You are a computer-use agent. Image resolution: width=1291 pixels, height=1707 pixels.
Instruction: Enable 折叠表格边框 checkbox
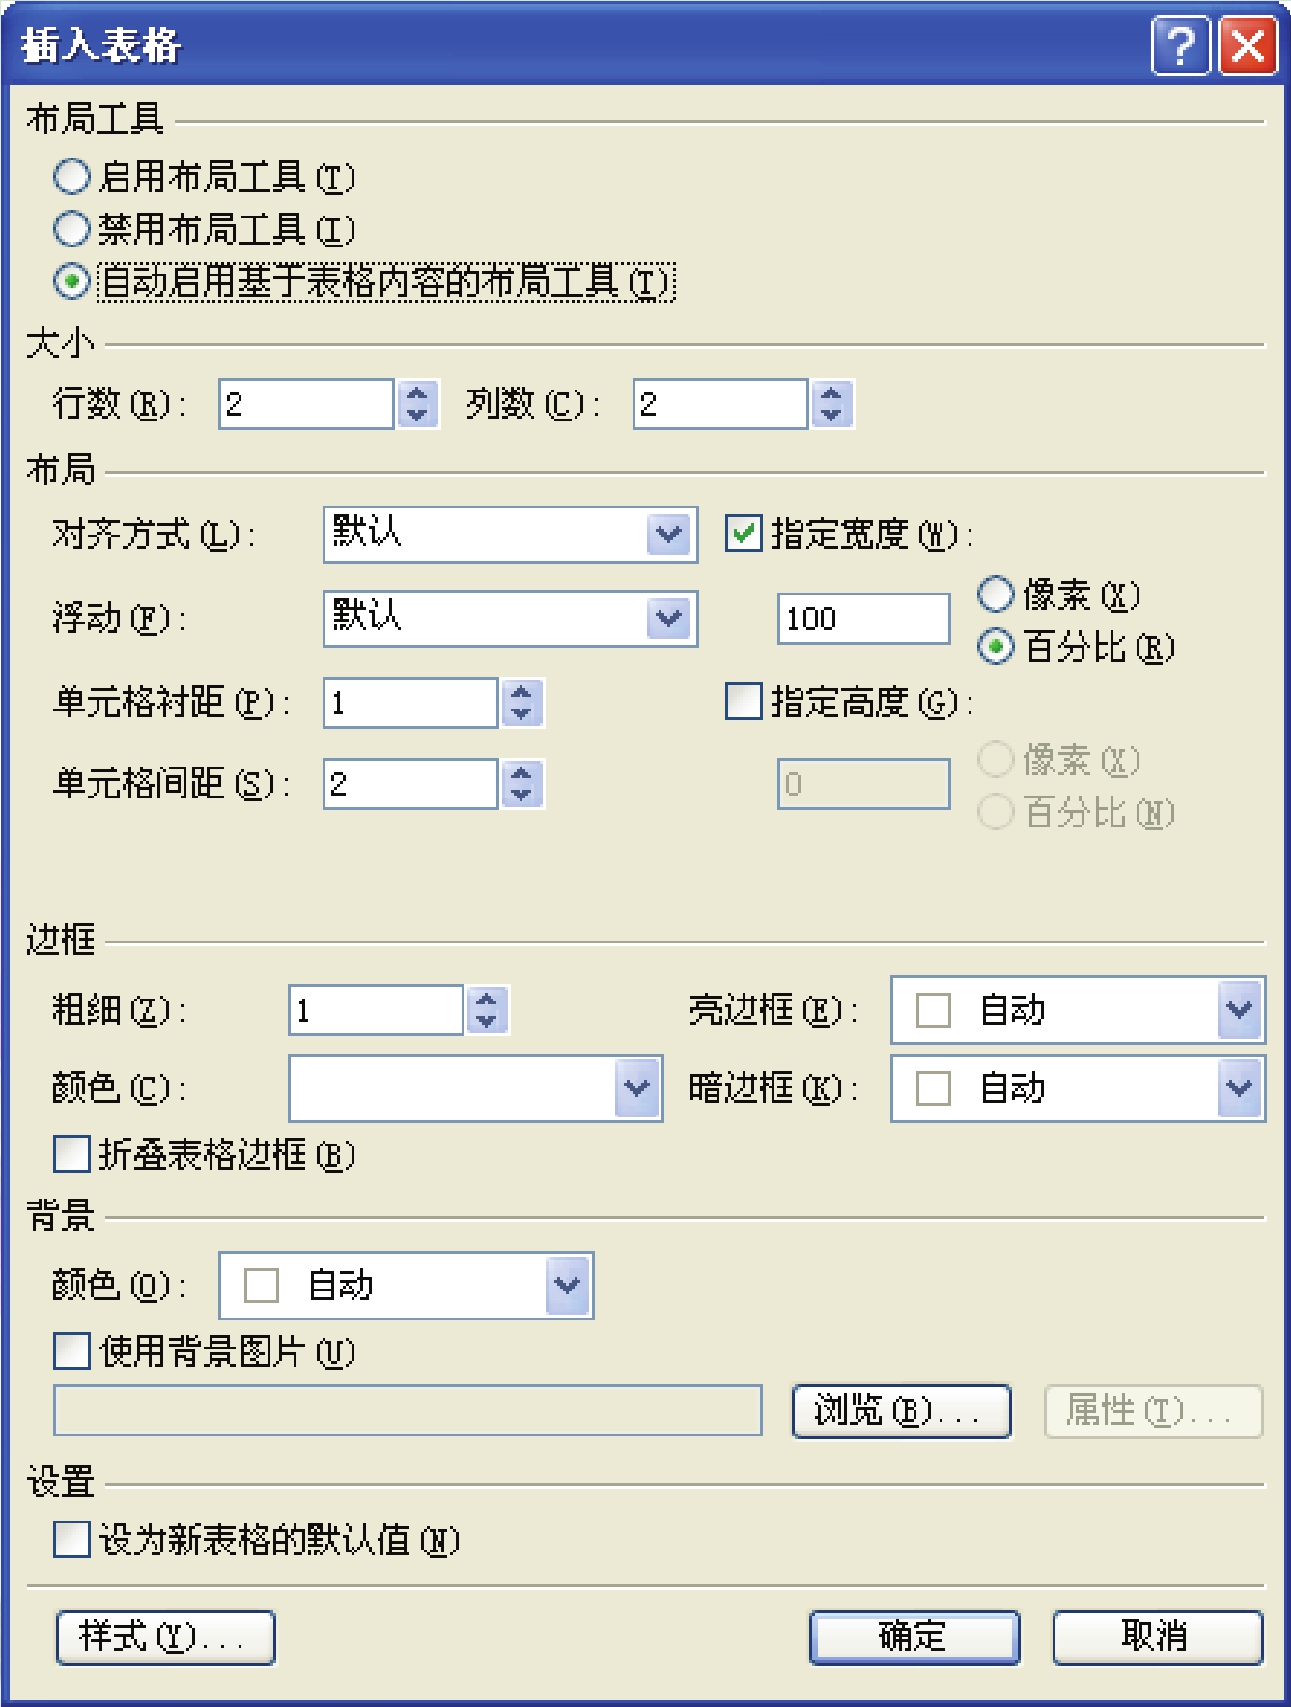[71, 1154]
